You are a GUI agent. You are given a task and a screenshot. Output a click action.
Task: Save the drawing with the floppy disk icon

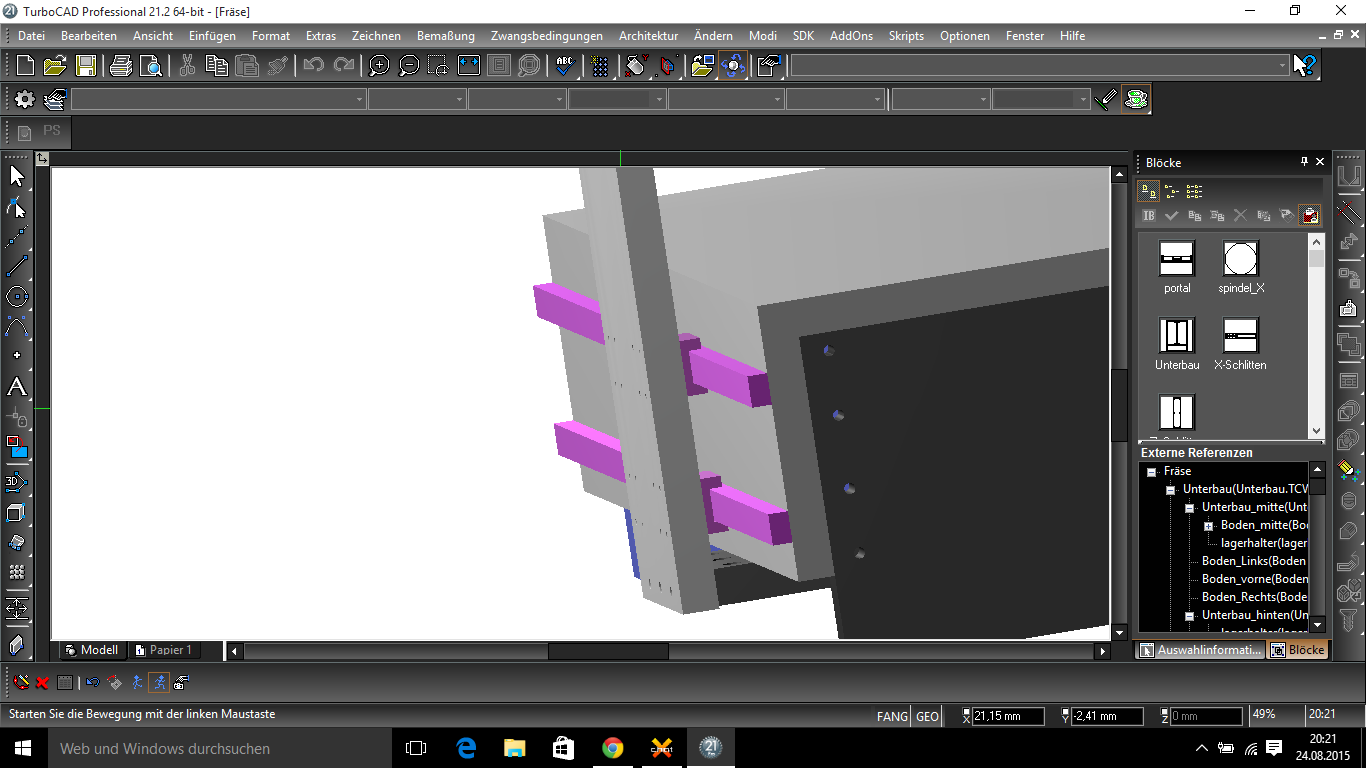pyautogui.click(x=86, y=66)
